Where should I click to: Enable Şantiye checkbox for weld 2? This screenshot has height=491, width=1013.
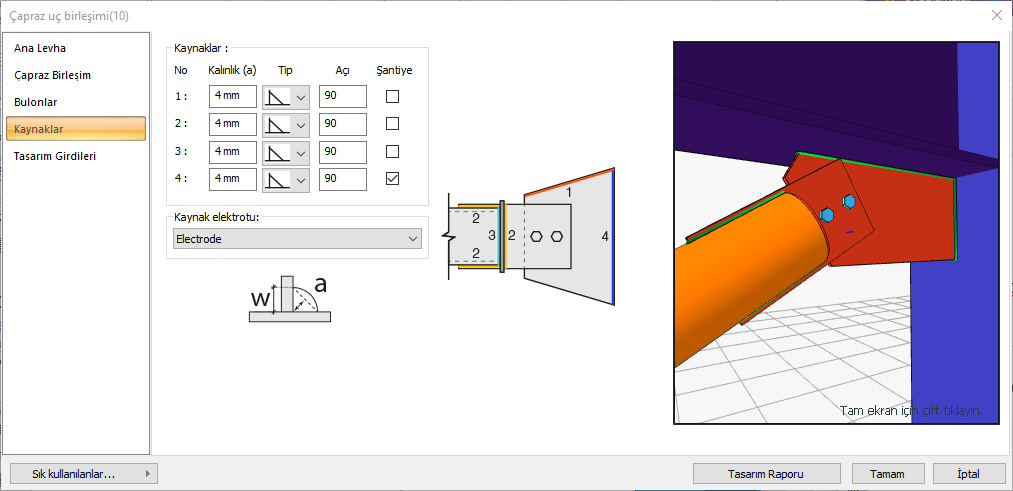click(x=392, y=123)
